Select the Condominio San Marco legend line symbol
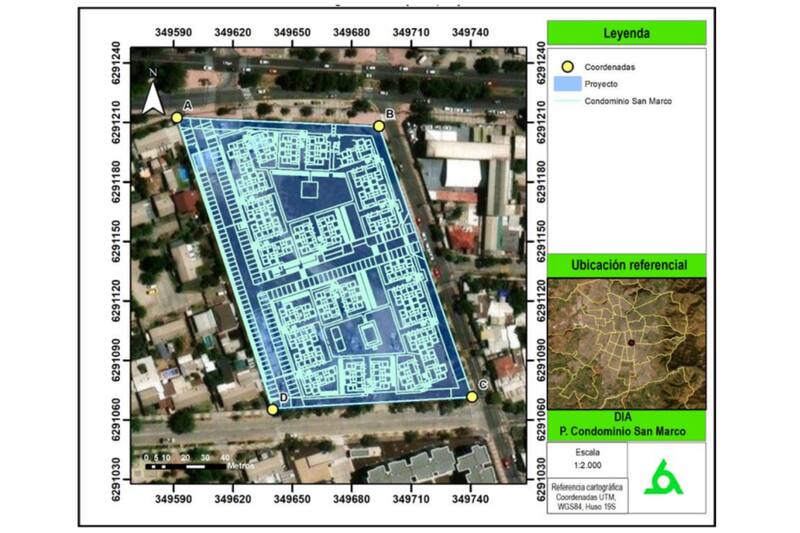800x533 pixels. (569, 100)
